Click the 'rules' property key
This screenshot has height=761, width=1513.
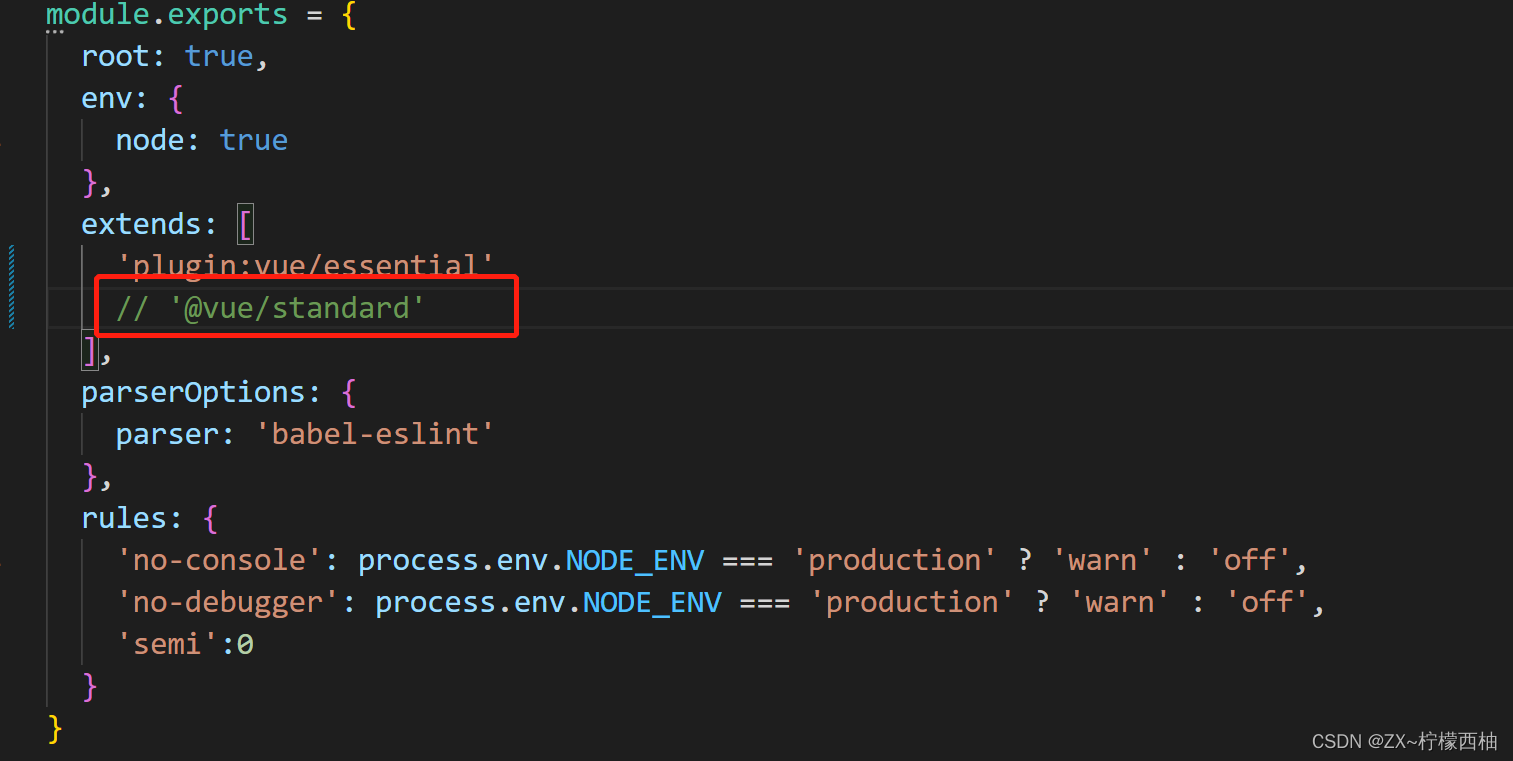(124, 518)
